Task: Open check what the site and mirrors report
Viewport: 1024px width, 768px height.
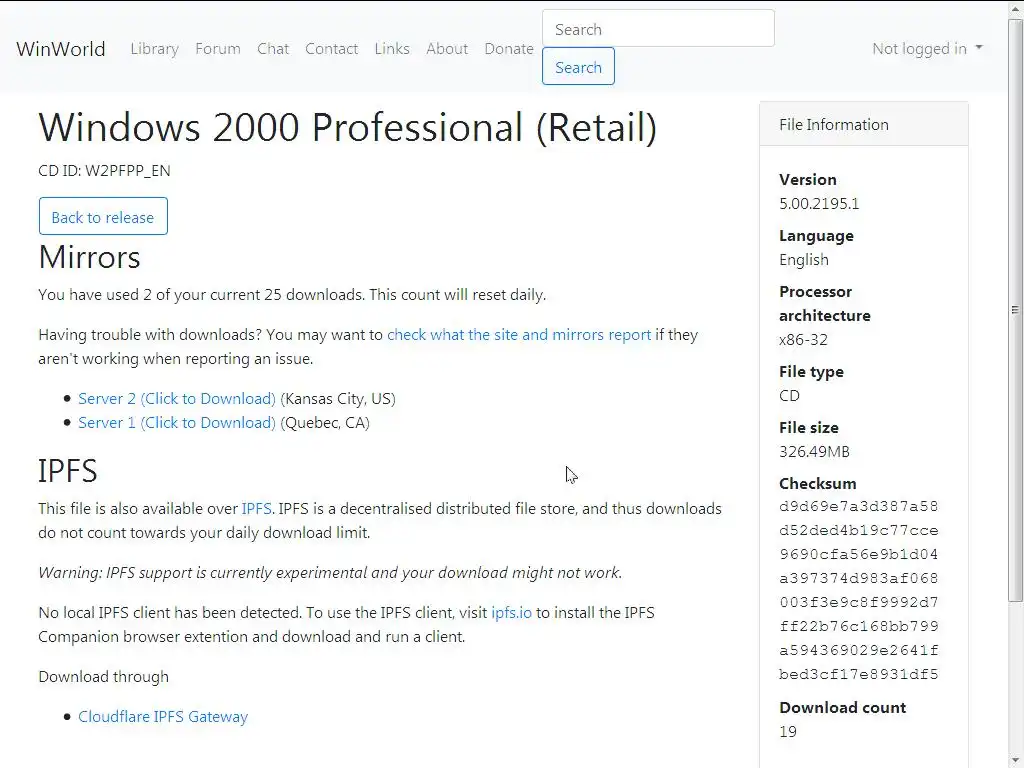Action: [519, 335]
